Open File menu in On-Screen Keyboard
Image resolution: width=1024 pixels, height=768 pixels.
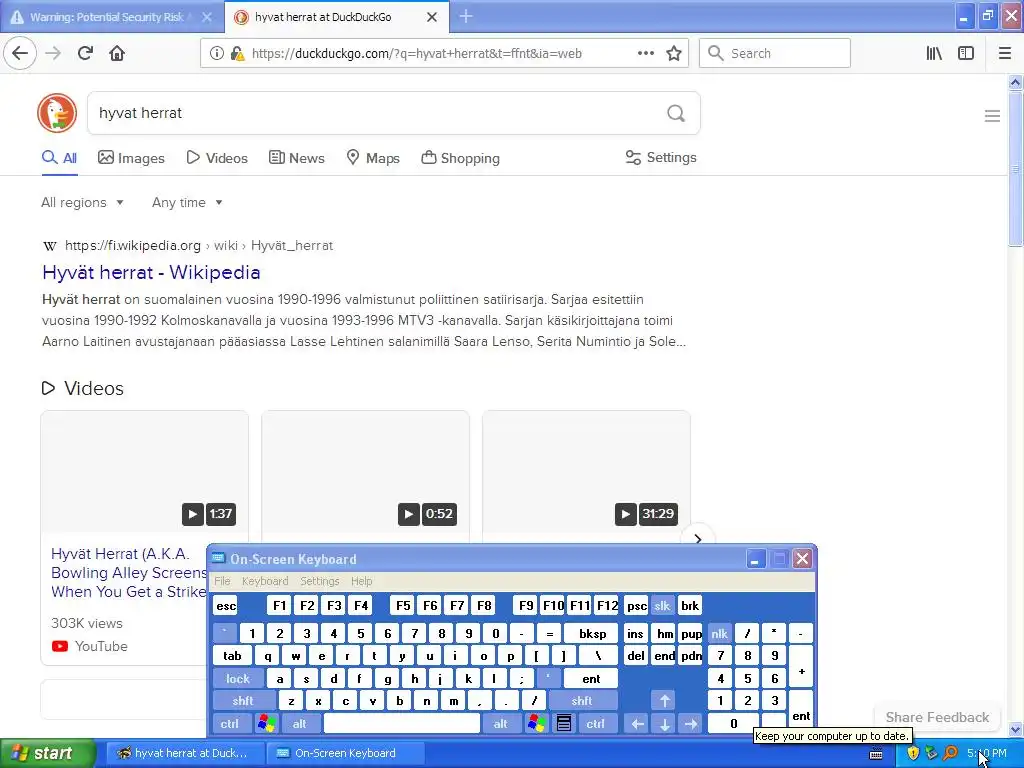(222, 581)
